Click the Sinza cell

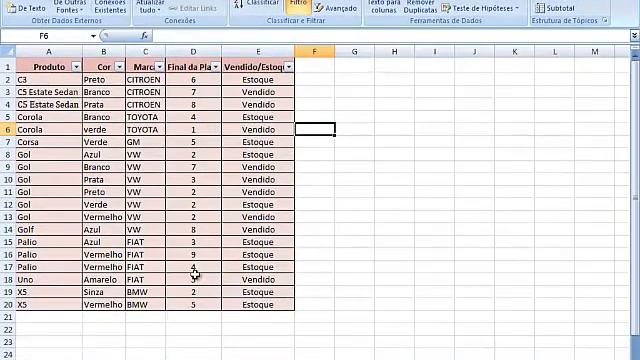[104, 292]
